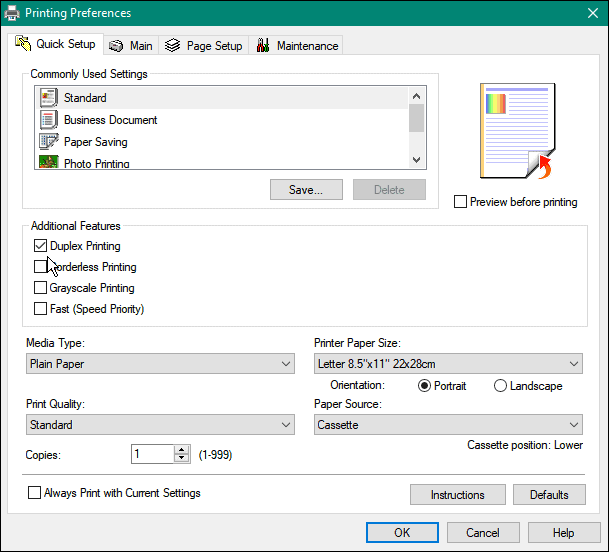This screenshot has height=552, width=609.
Task: Uncheck Duplex Printing
Action: (x=40, y=246)
